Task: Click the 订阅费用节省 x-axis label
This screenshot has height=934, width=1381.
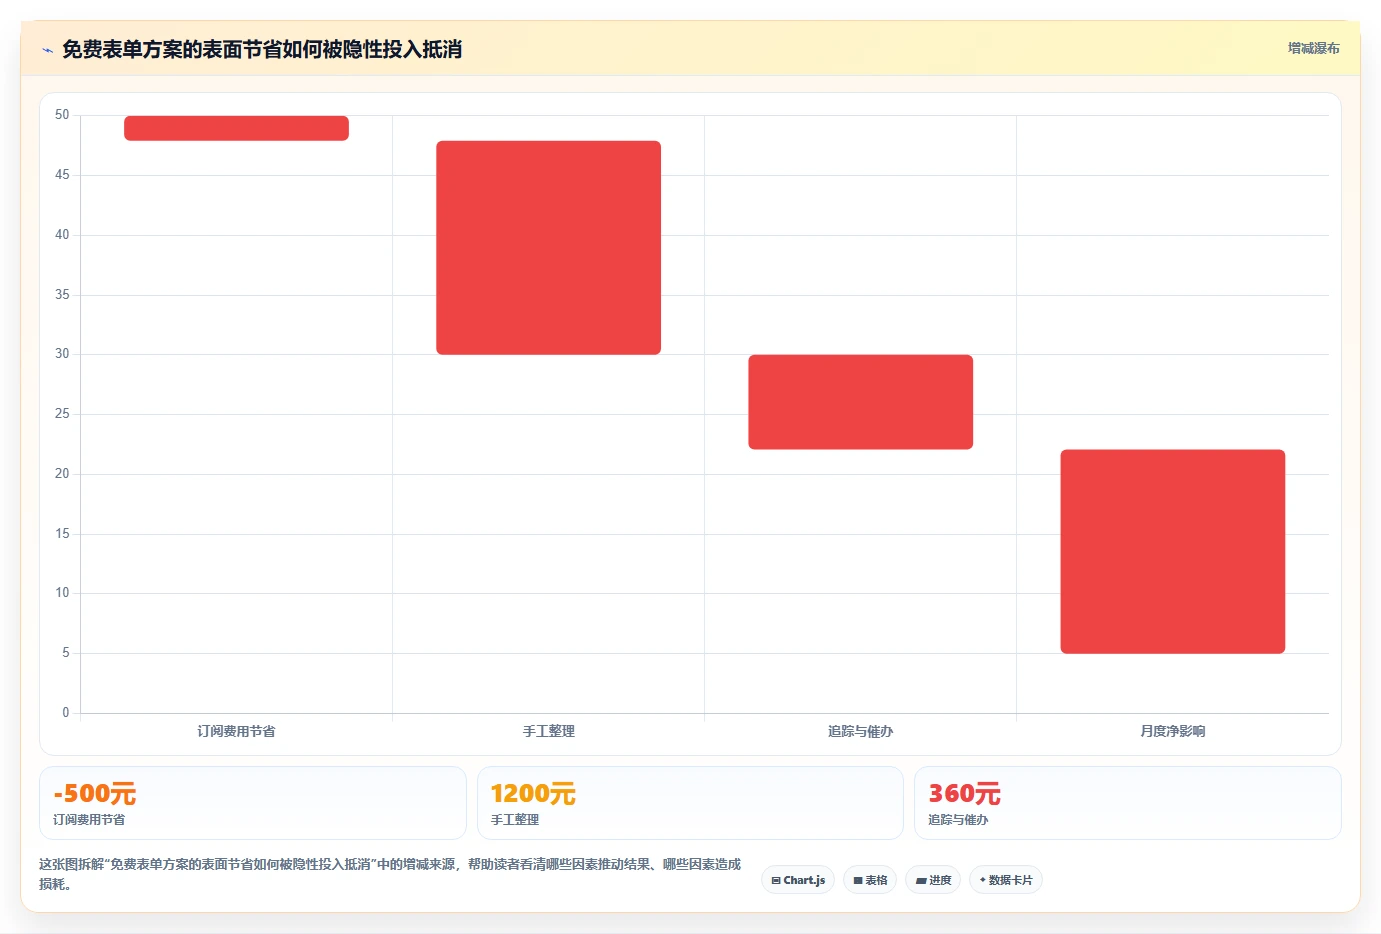Action: coord(236,731)
